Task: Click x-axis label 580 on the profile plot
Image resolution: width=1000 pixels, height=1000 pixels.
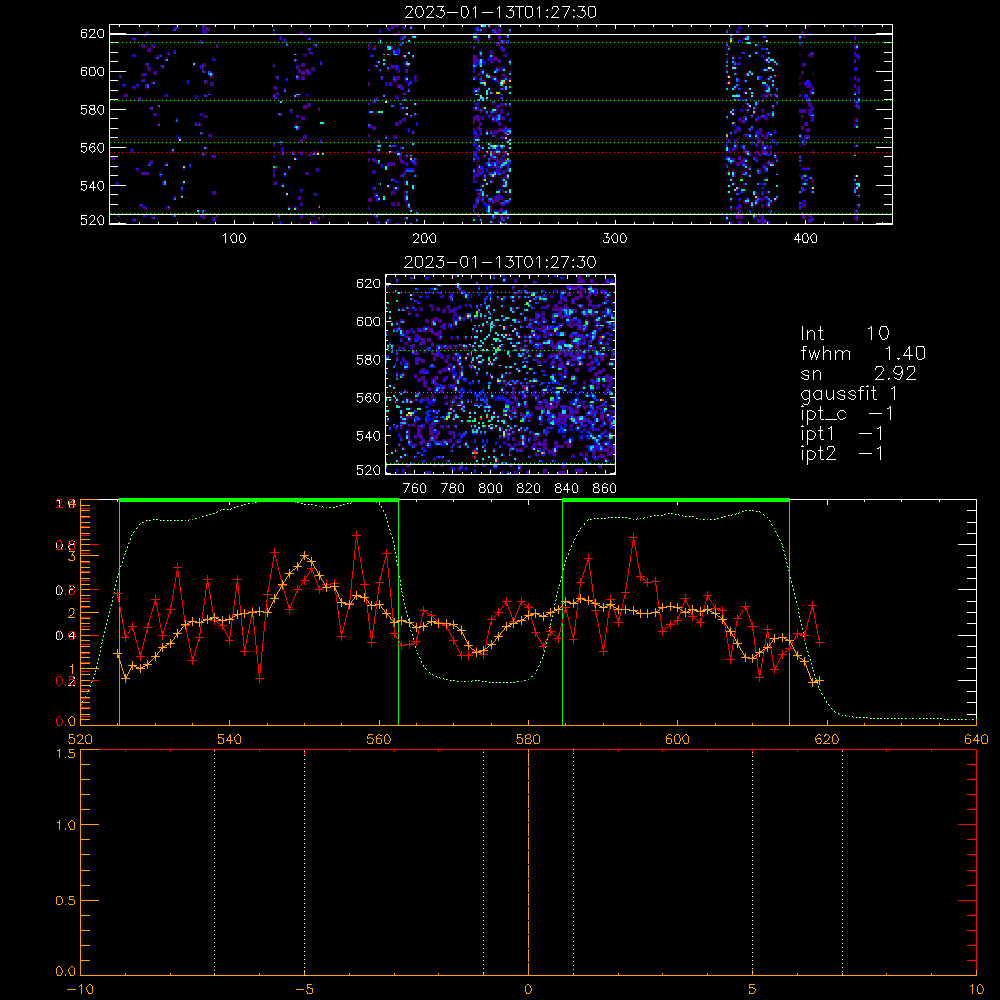Action: (528, 740)
